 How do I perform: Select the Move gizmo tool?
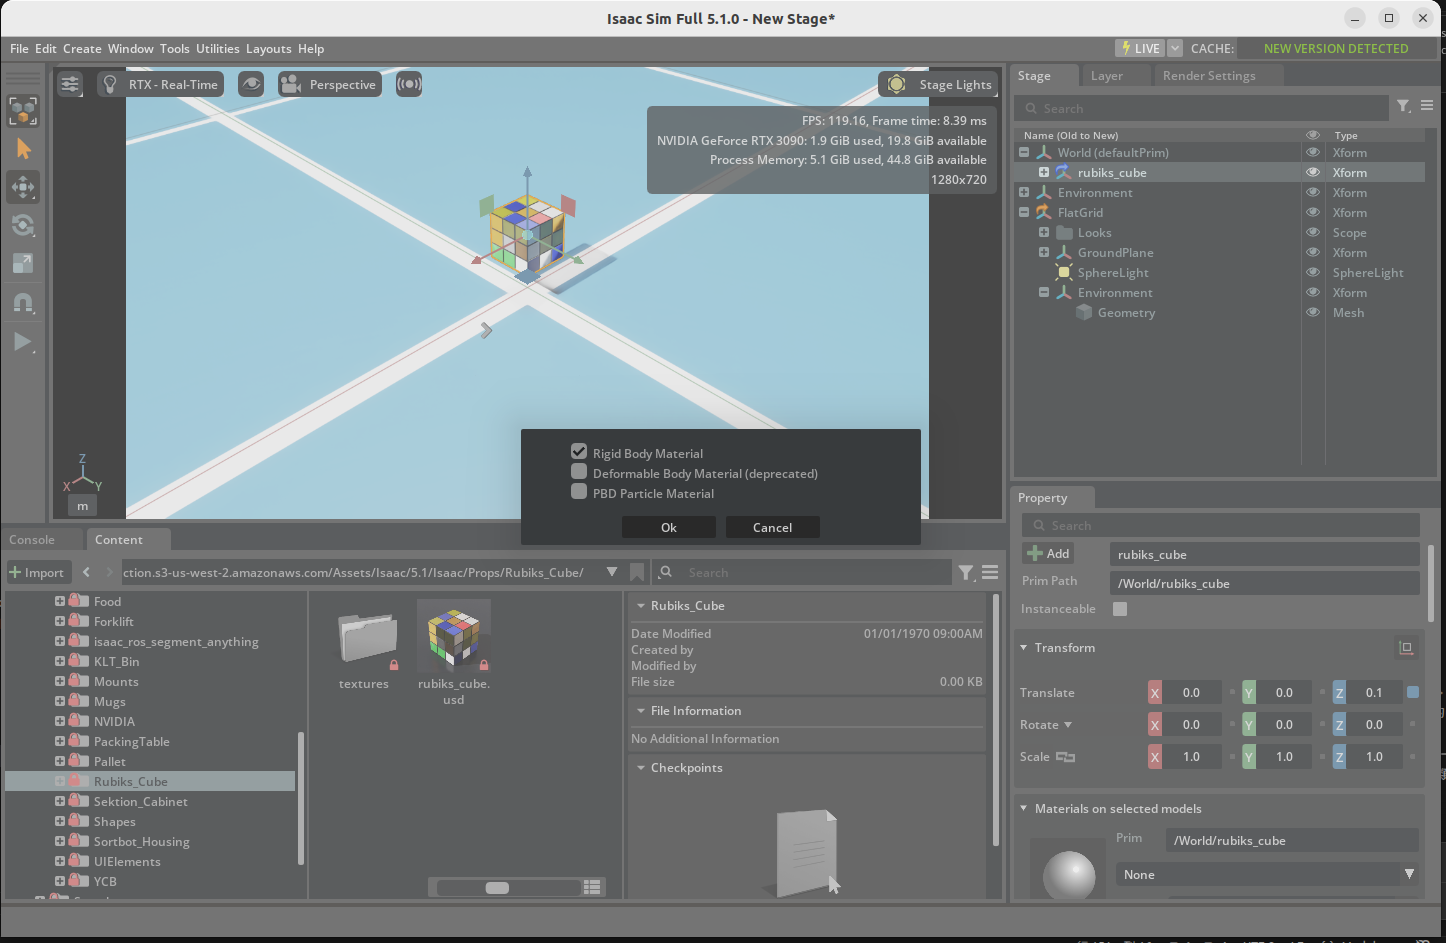point(23,187)
